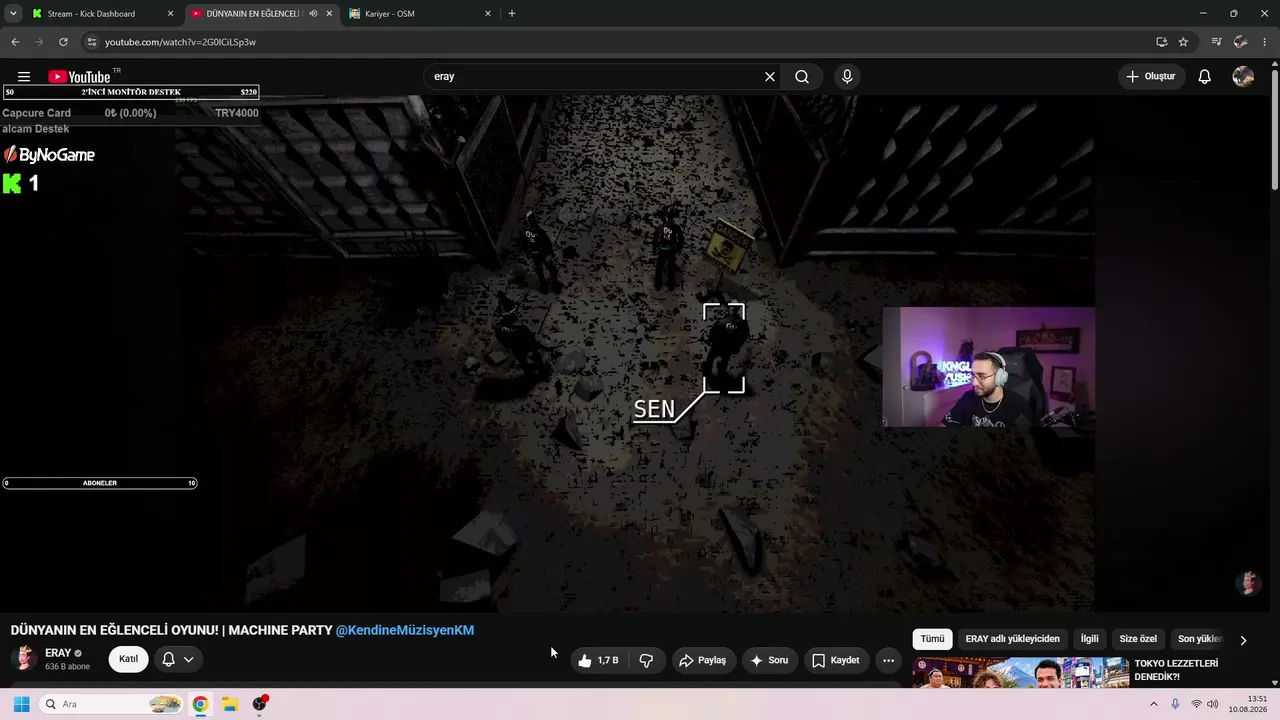The width and height of the screenshot is (1280, 720).
Task: Open the YouTube guide hamburger menu
Action: (24, 77)
